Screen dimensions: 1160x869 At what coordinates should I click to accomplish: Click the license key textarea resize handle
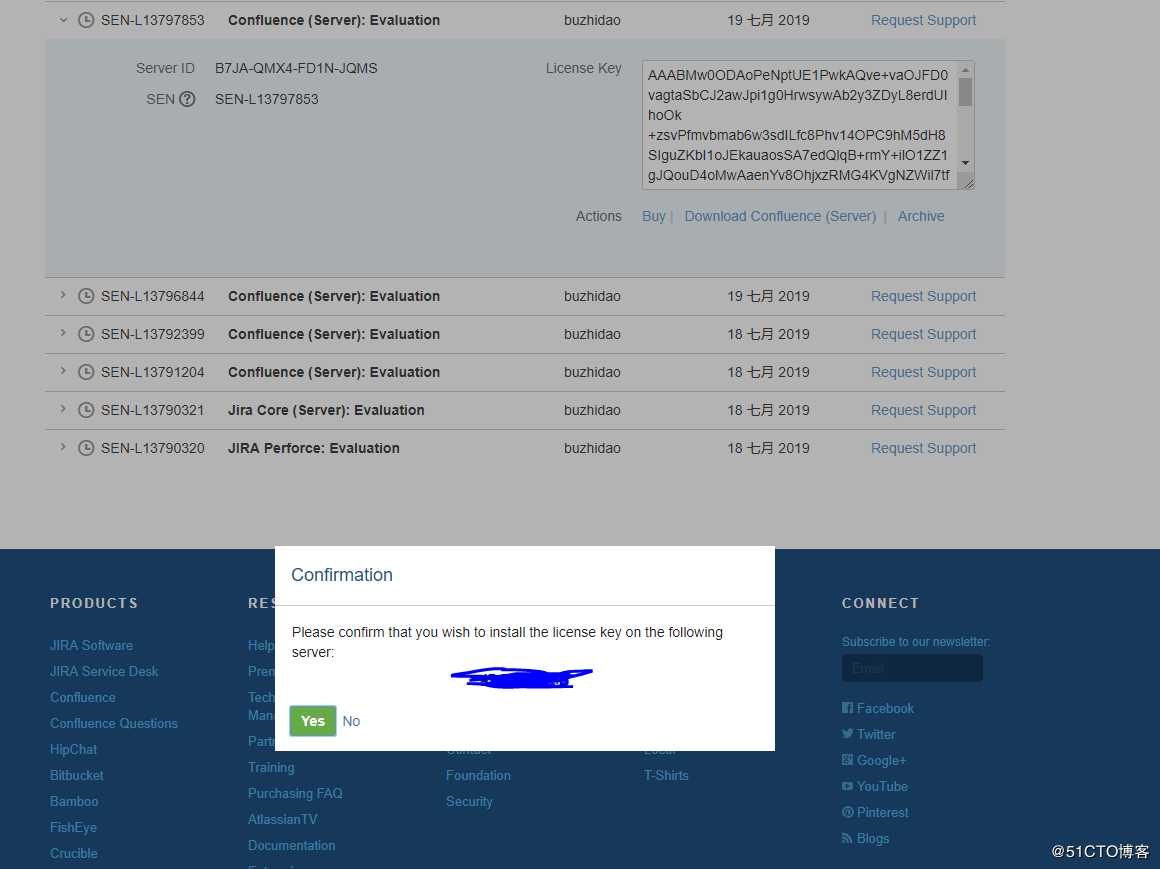[966, 182]
